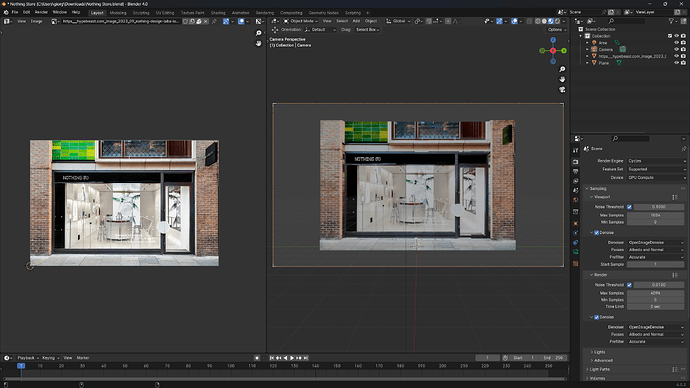Viewport: 690px width, 388px height.
Task: Play the animation forward
Action: (292, 358)
